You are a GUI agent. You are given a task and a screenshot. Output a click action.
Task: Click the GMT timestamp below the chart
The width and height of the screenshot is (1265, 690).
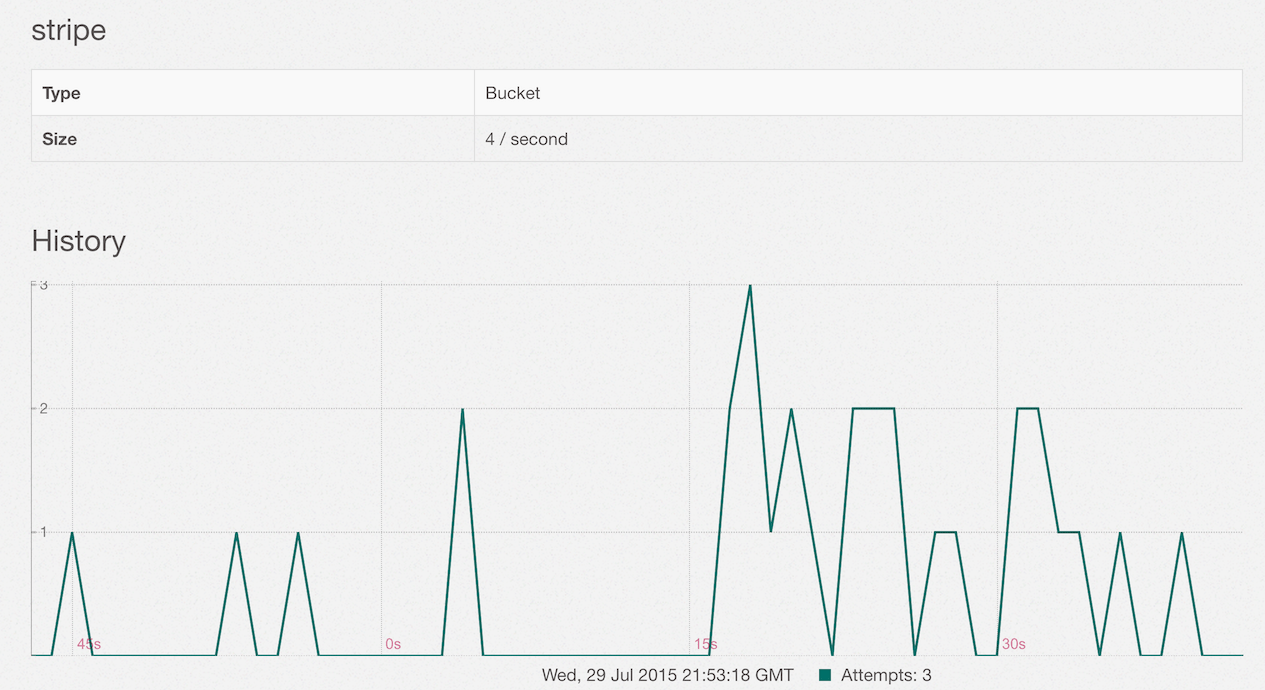[667, 675]
